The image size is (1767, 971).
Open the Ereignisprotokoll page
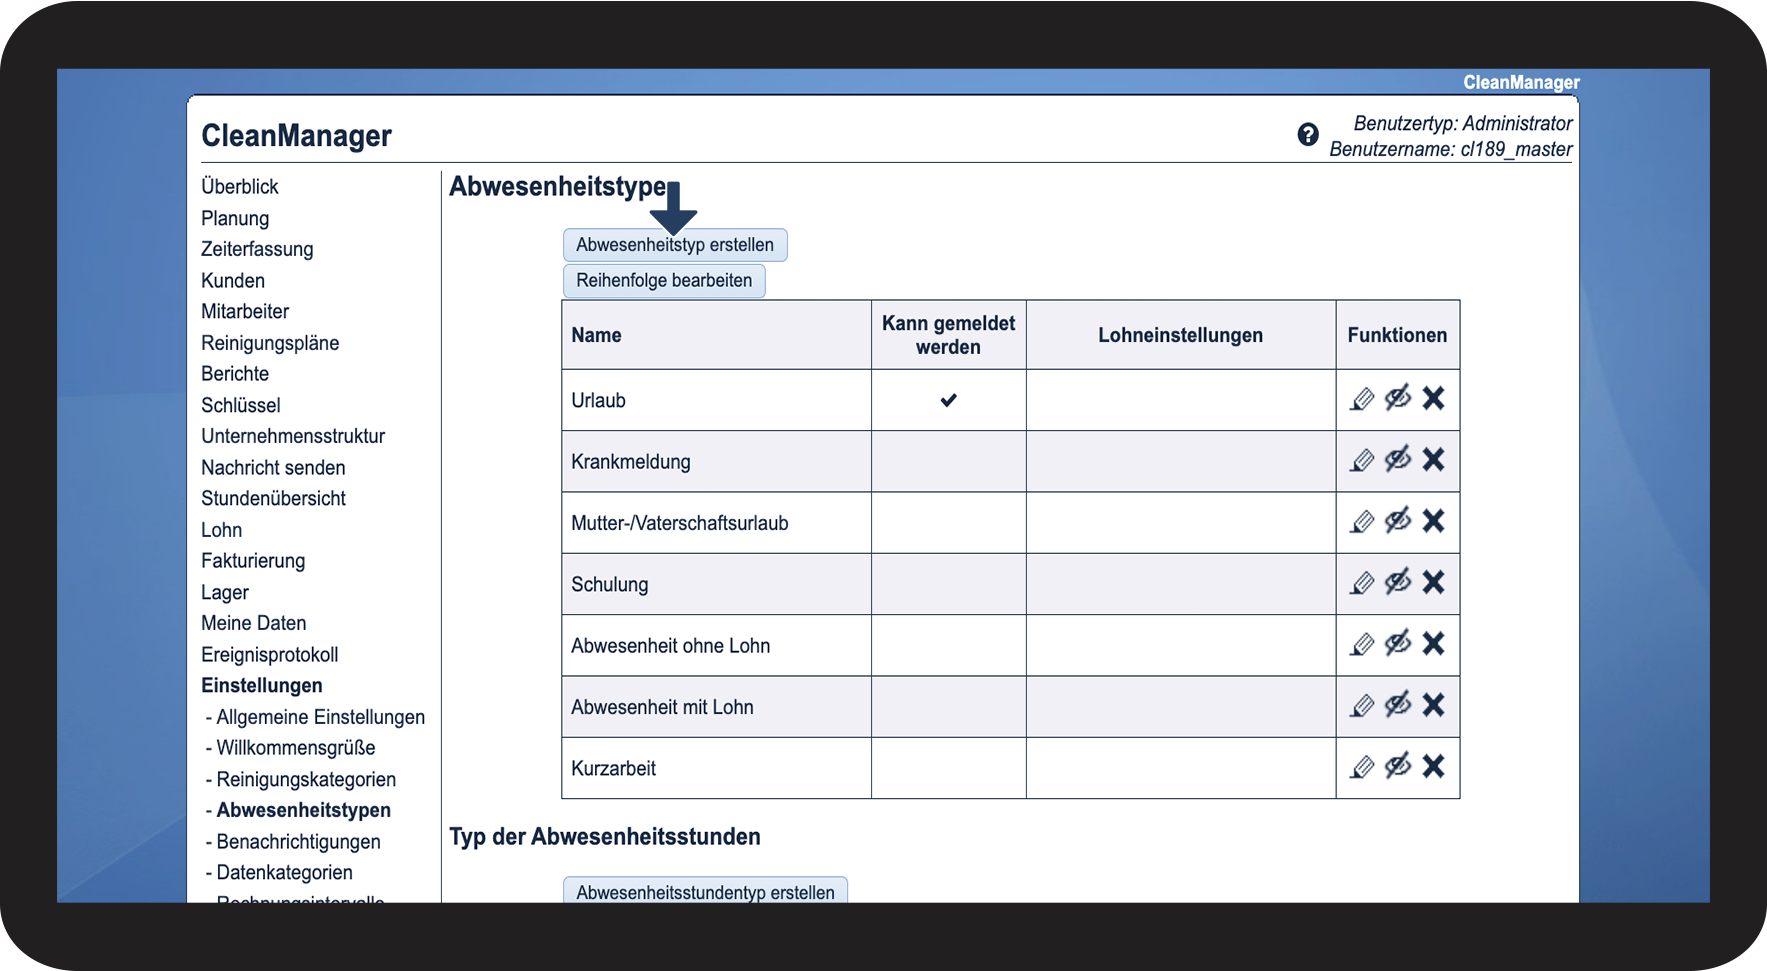point(270,655)
